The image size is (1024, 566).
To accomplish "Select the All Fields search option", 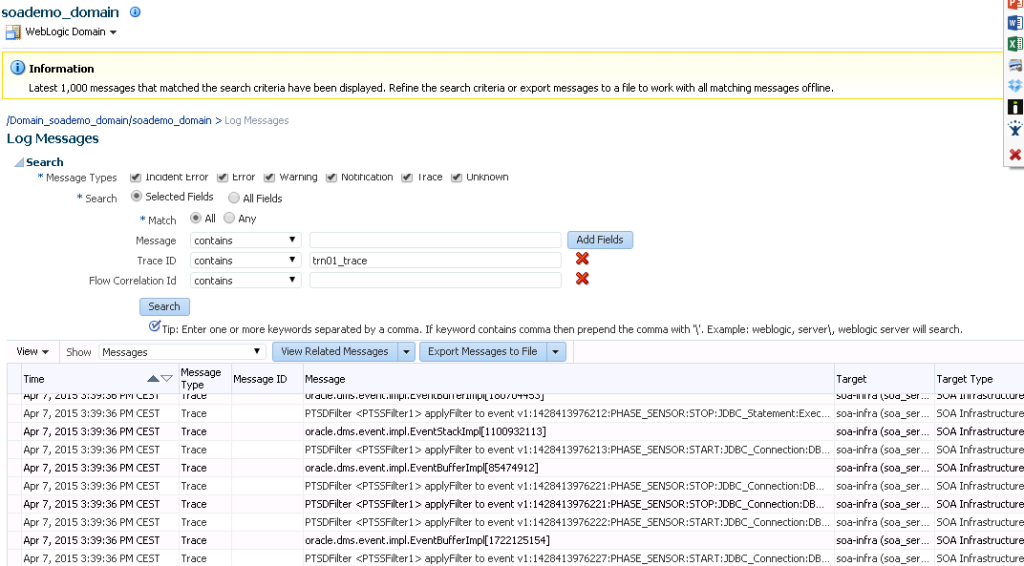I will 234,198.
